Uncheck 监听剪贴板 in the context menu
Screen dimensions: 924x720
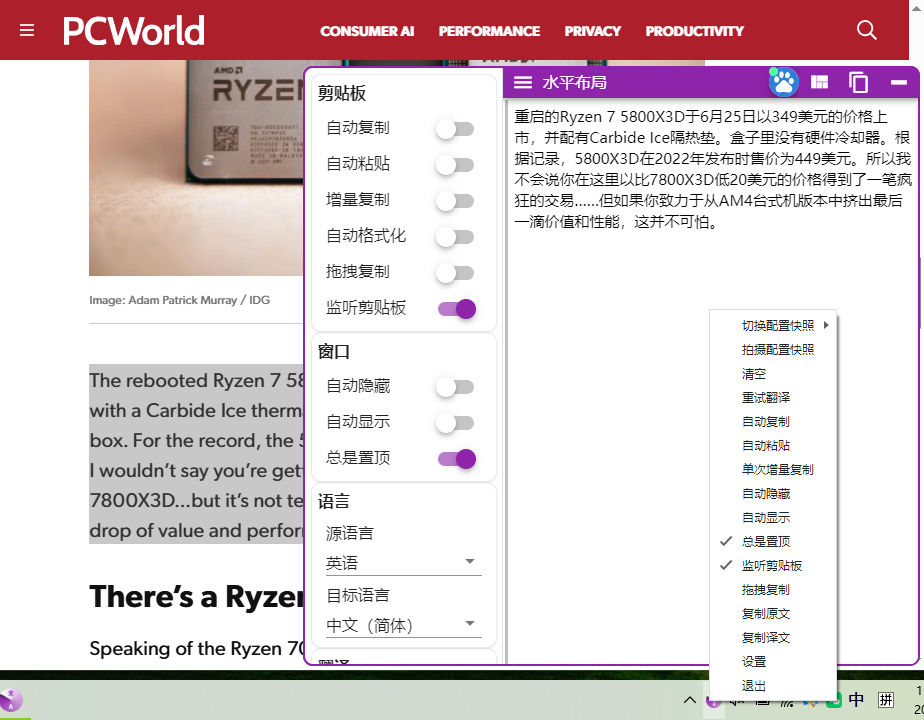(x=773, y=566)
